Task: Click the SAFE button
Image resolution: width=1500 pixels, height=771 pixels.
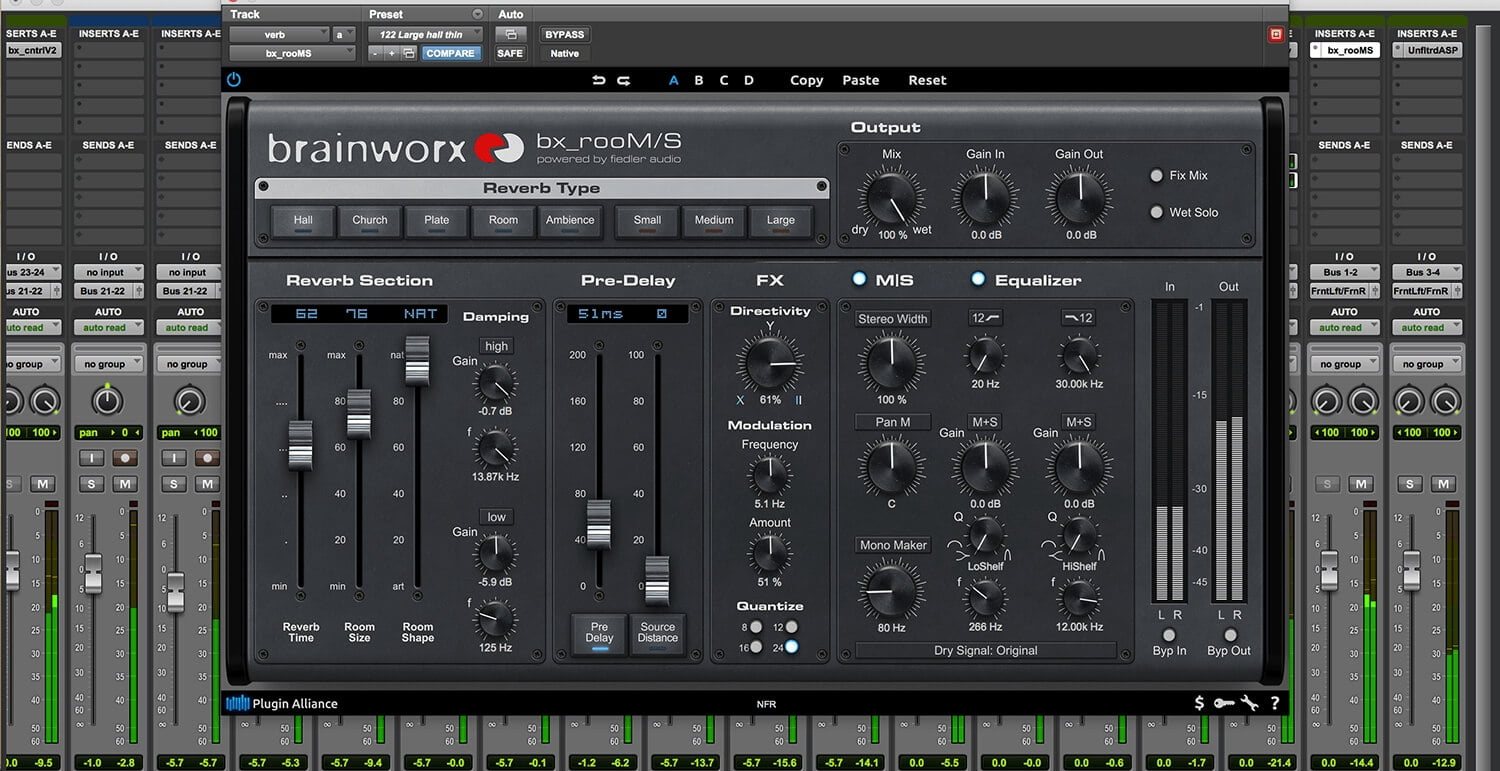Action: [510, 53]
